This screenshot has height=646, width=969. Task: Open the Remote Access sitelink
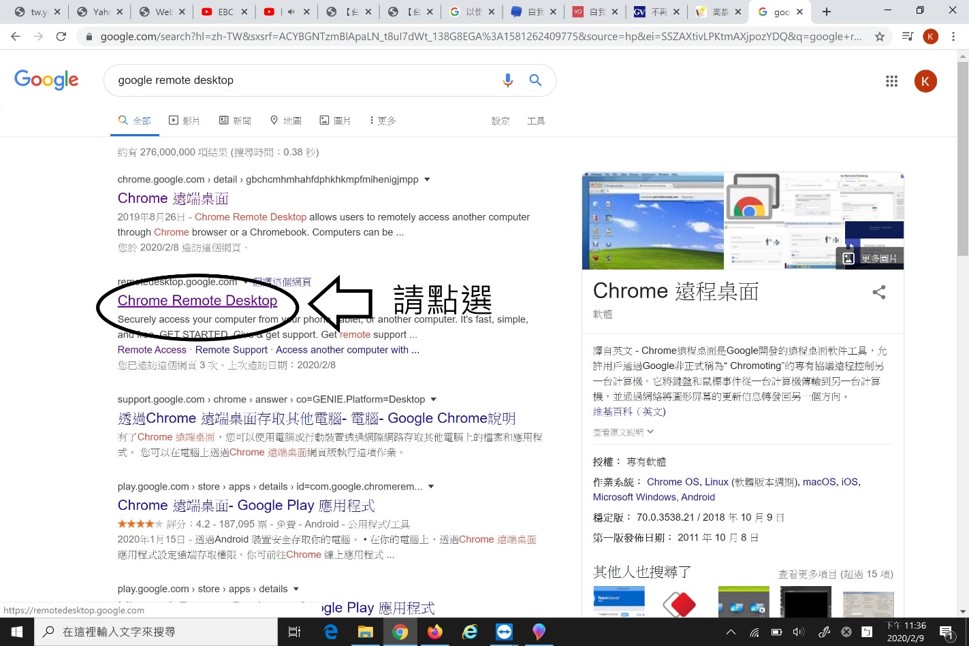click(151, 350)
